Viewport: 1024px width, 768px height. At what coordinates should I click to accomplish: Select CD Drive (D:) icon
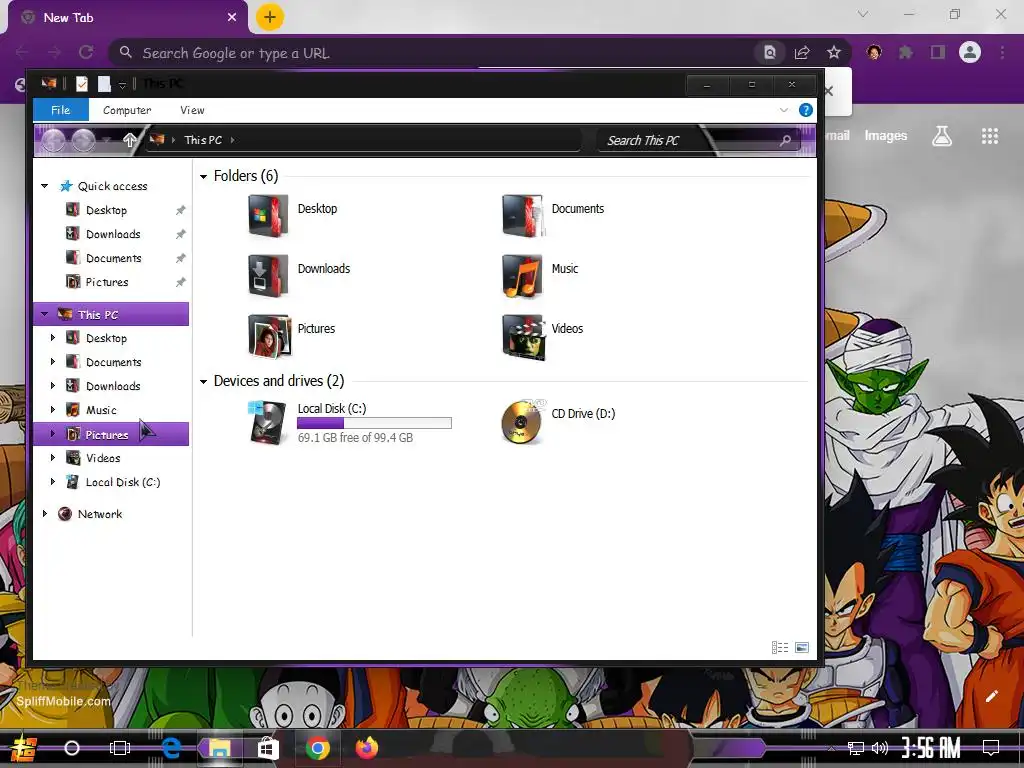[x=522, y=421]
